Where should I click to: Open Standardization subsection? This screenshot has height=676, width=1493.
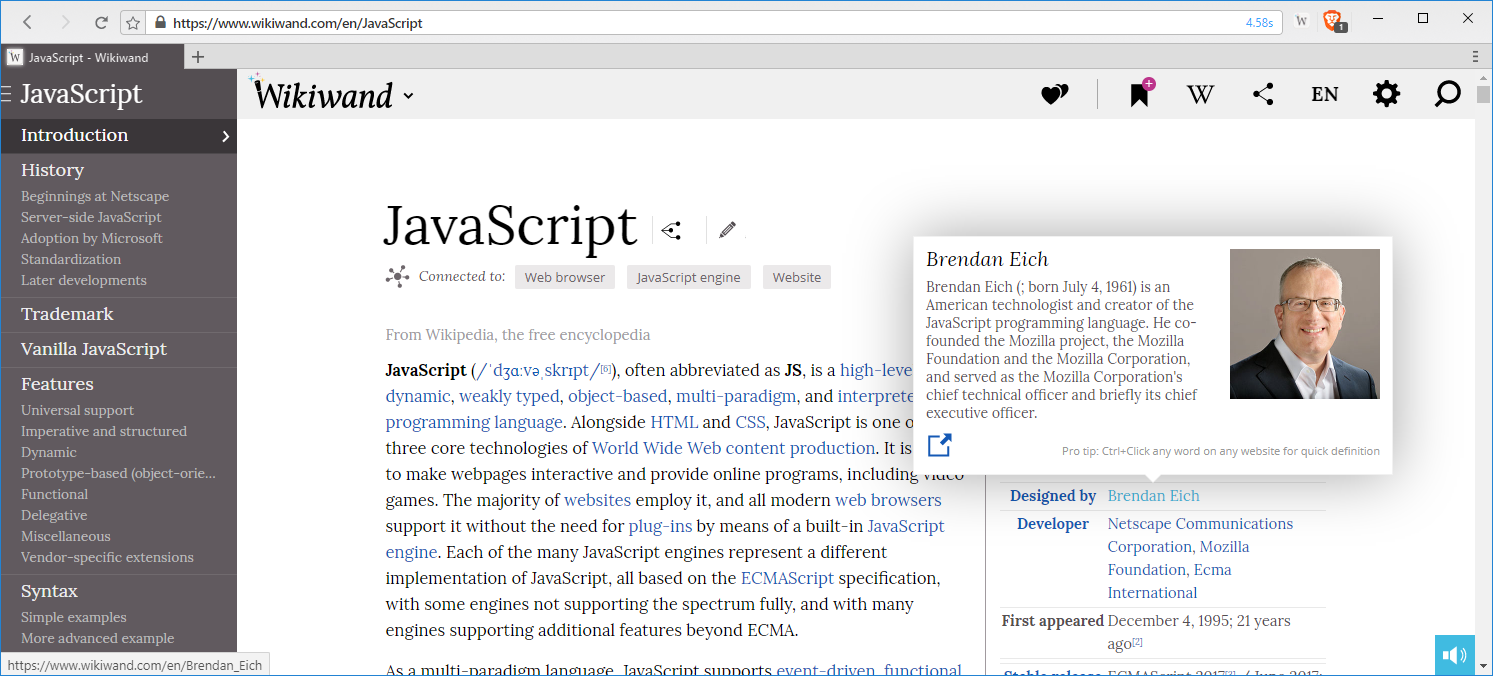(x=71, y=259)
